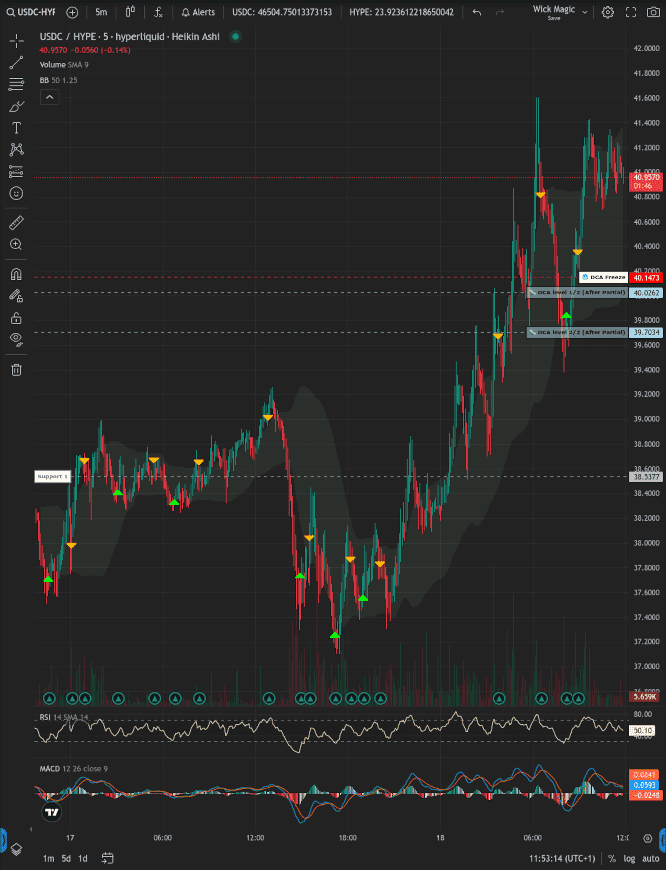Image resolution: width=666 pixels, height=870 pixels.
Task: Select the crosshair cursor tool
Action: tap(16, 41)
